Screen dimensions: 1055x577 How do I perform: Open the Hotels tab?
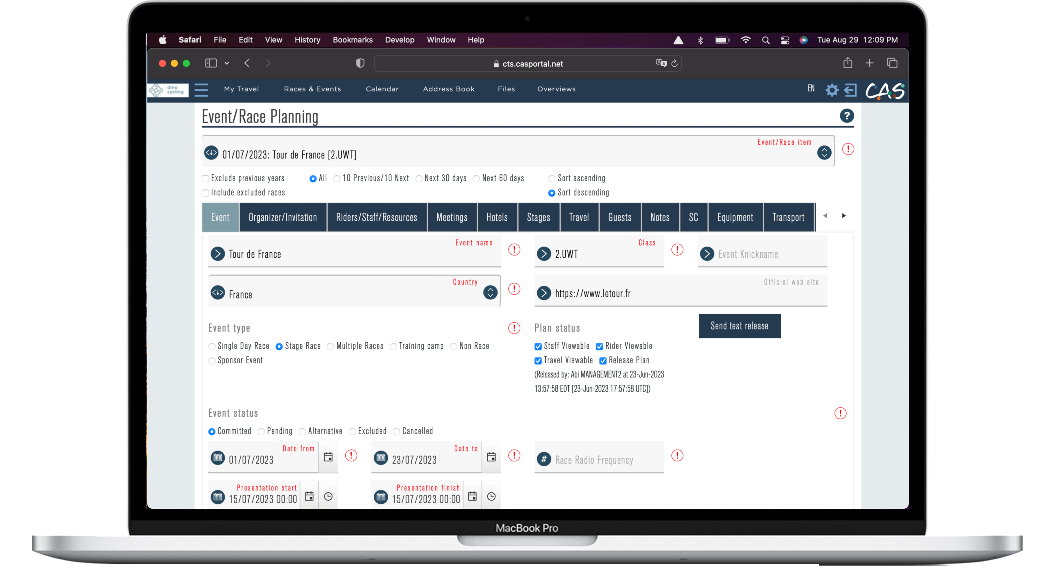pyautogui.click(x=497, y=217)
